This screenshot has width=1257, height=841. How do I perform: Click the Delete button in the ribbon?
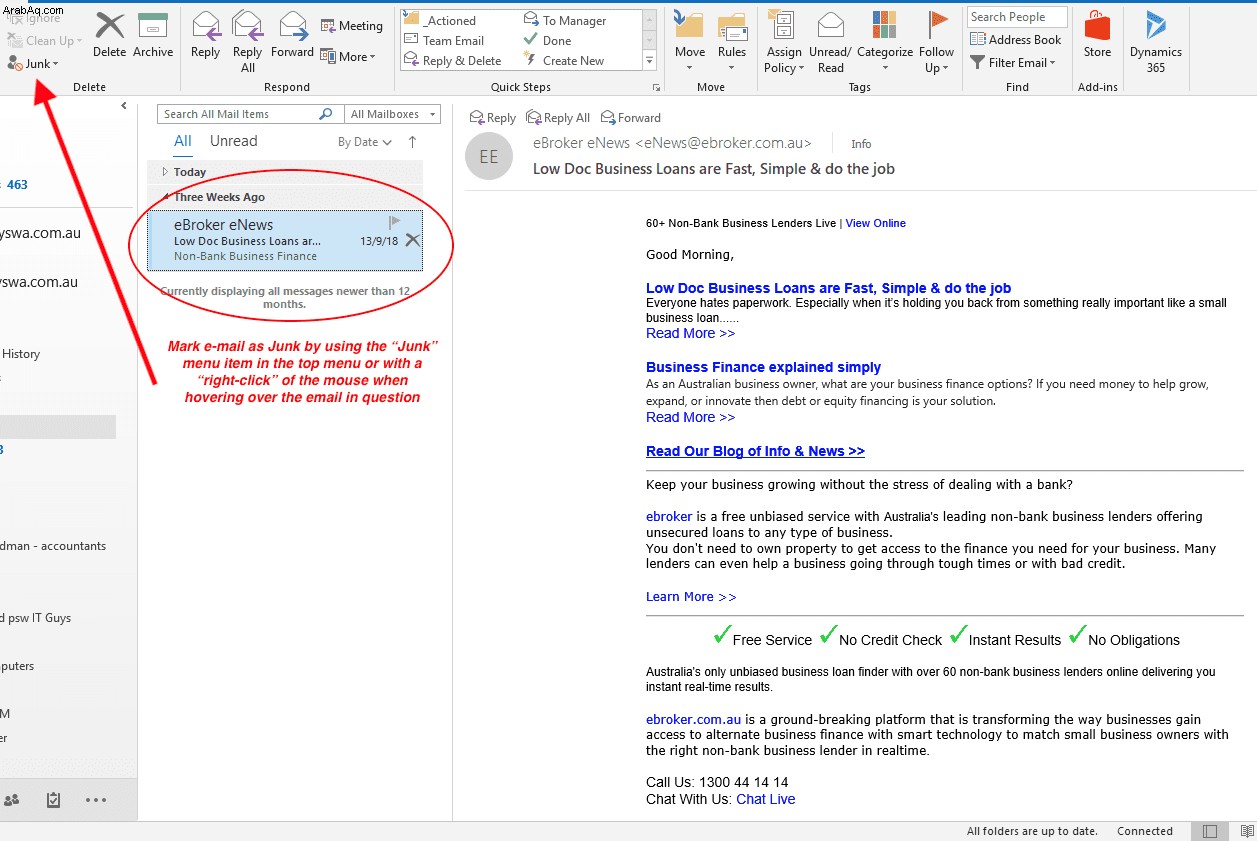[x=109, y=34]
